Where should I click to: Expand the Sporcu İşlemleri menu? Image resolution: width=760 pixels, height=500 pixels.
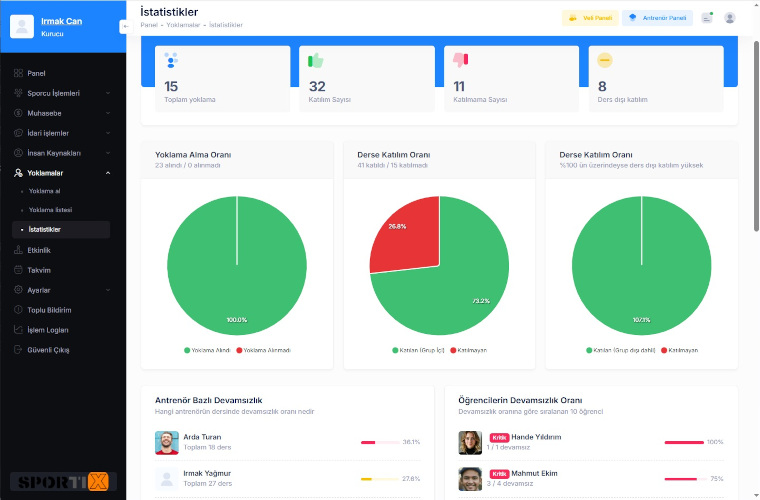pyautogui.click(x=61, y=93)
